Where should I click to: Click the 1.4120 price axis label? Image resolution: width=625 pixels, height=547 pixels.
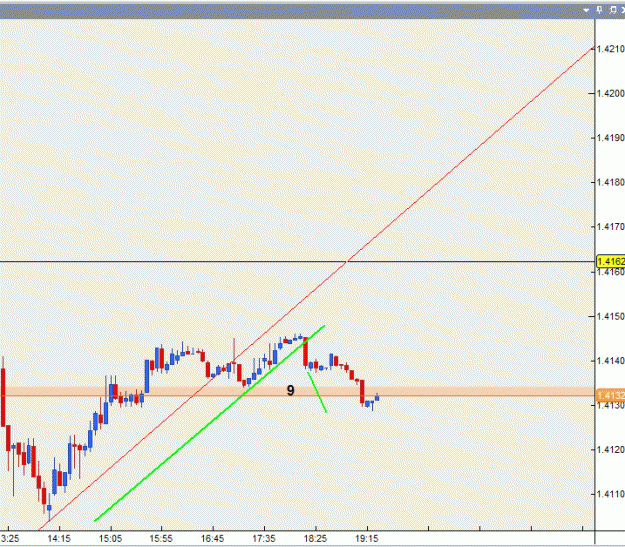point(611,450)
